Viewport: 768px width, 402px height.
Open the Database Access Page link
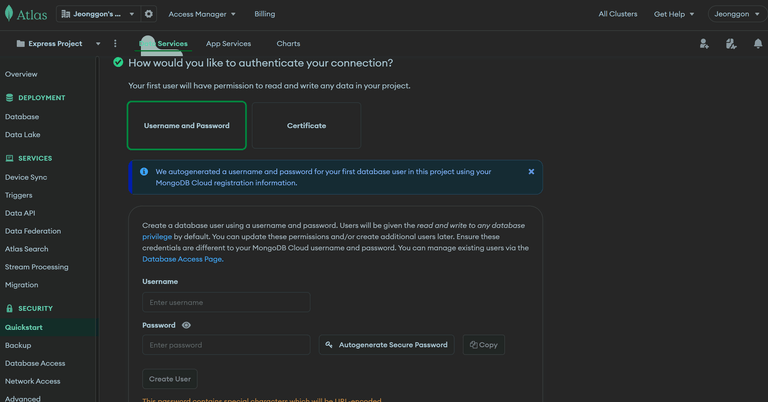click(183, 259)
